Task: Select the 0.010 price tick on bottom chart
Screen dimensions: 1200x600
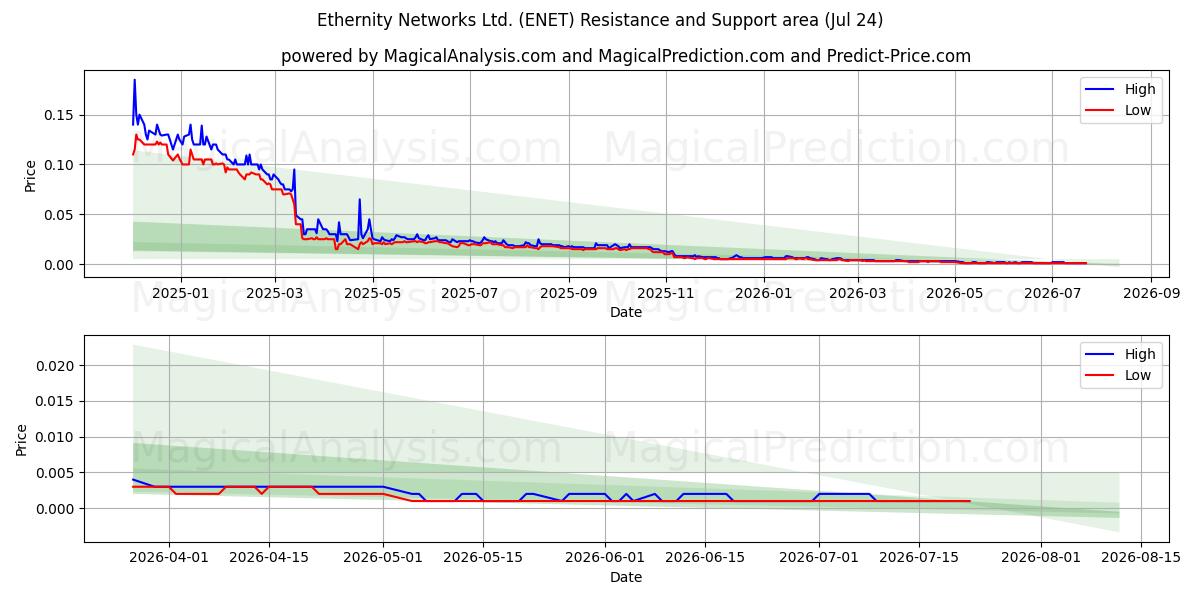Action: pyautogui.click(x=56, y=437)
